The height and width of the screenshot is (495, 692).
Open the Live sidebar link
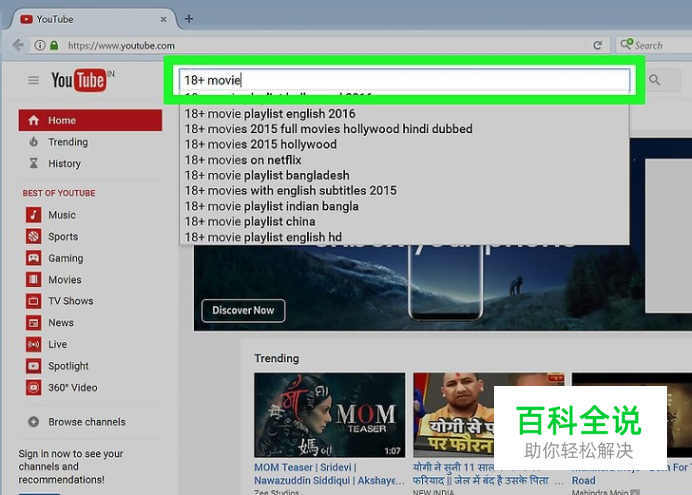(58, 344)
